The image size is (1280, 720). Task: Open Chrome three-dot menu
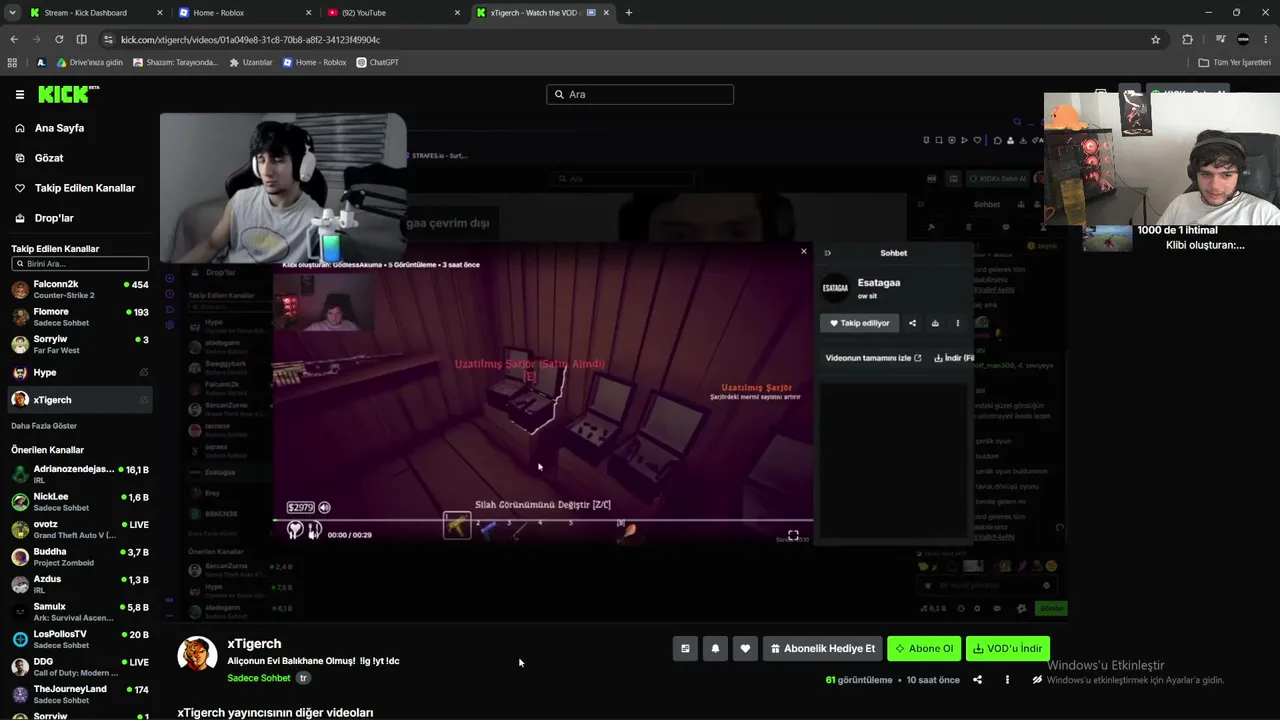[1266, 40]
